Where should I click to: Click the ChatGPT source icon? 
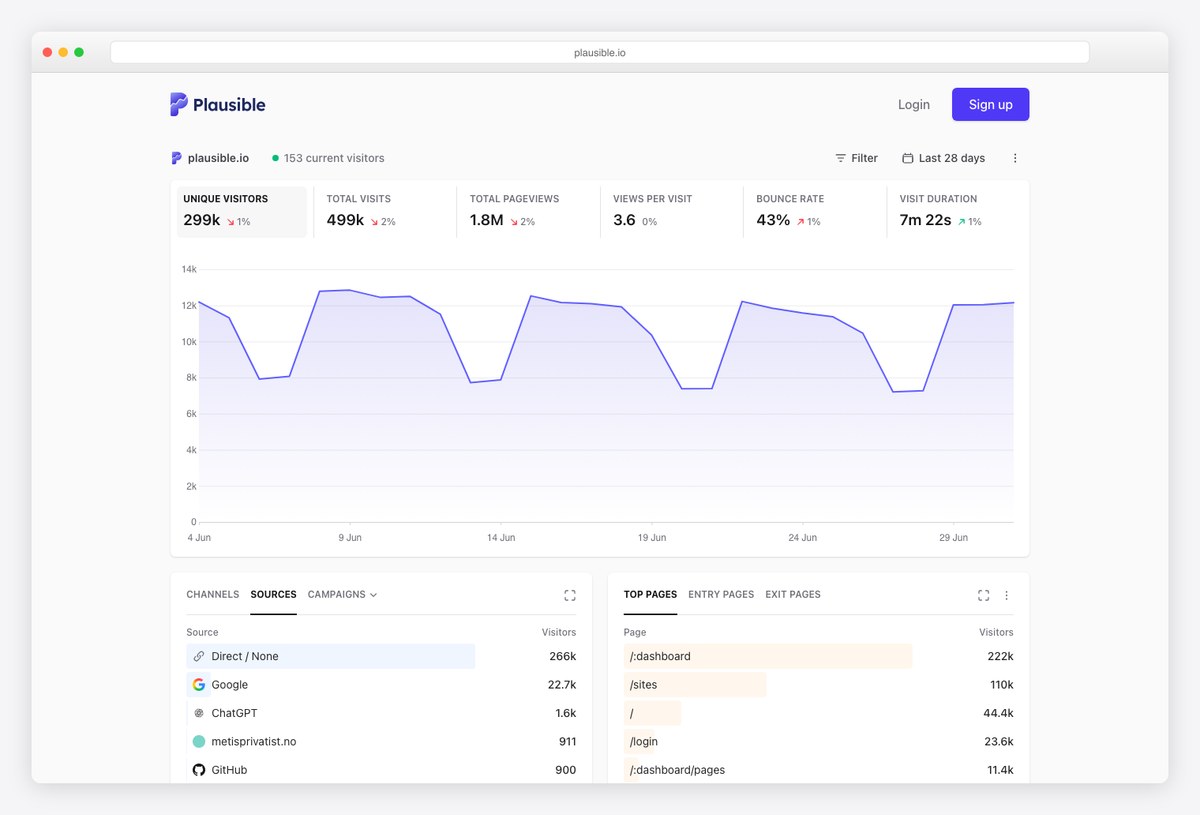[199, 713]
